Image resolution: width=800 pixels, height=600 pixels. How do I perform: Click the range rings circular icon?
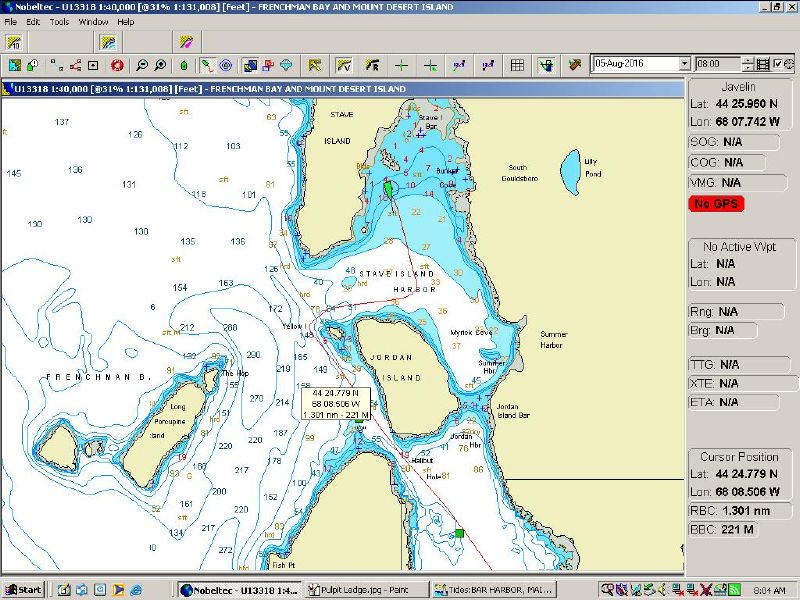226,65
